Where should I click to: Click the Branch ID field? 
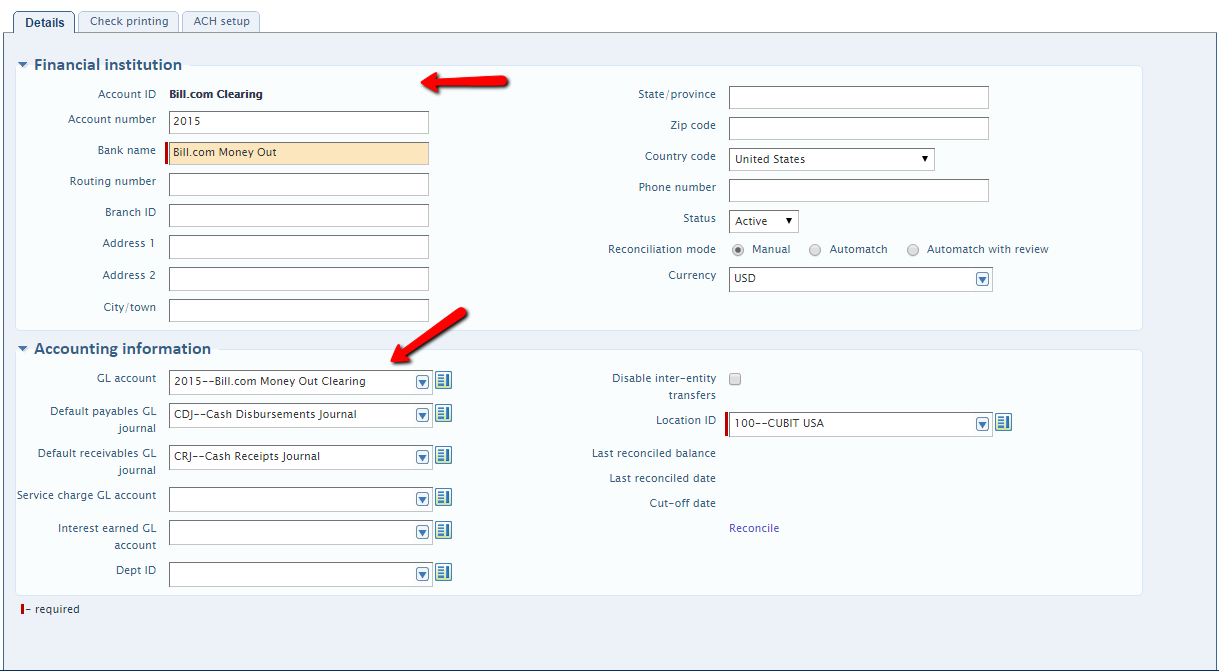pos(299,215)
